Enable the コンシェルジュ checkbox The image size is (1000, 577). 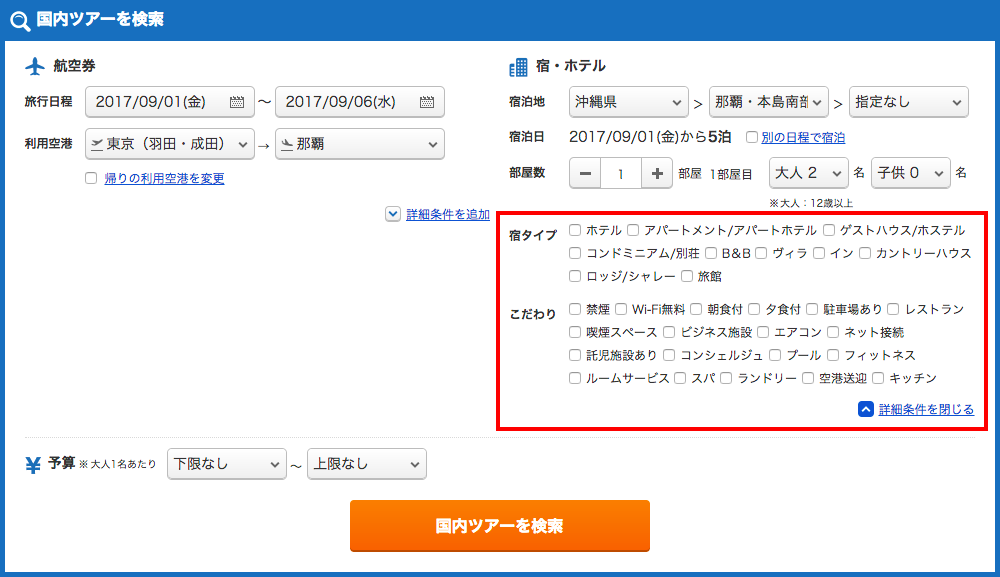tap(669, 355)
